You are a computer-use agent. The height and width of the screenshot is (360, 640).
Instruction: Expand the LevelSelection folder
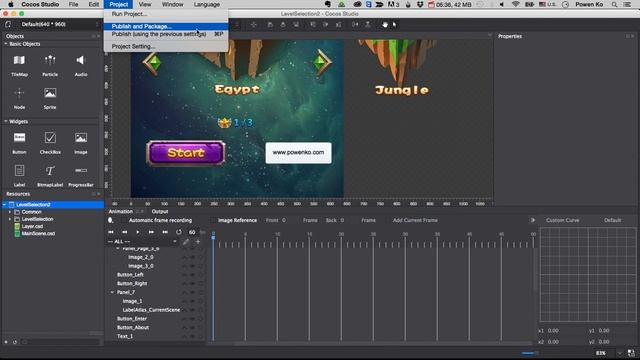[10, 219]
